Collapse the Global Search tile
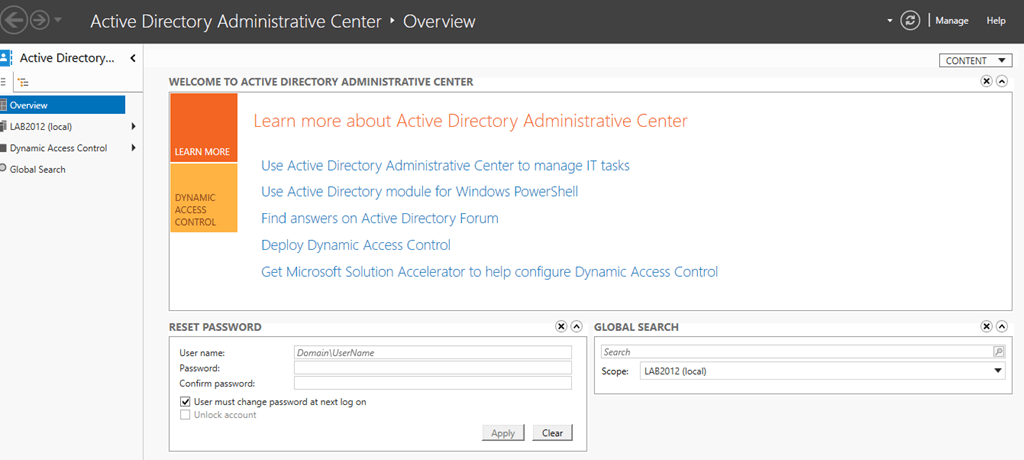Viewport: 1024px width, 460px height. point(1001,327)
